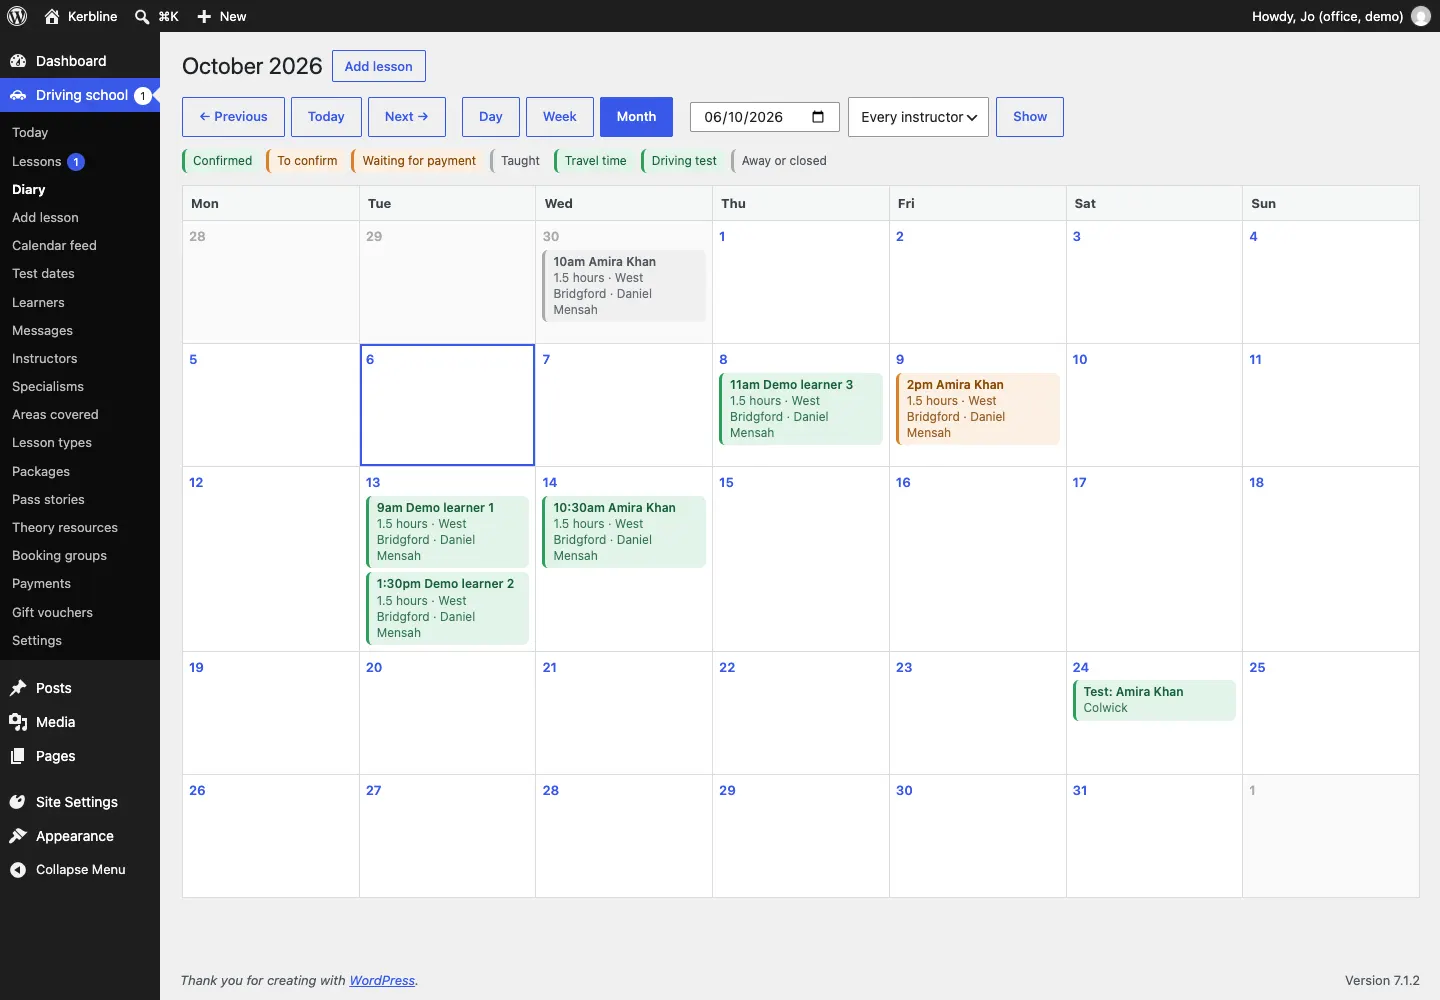Click the Show button

point(1030,117)
